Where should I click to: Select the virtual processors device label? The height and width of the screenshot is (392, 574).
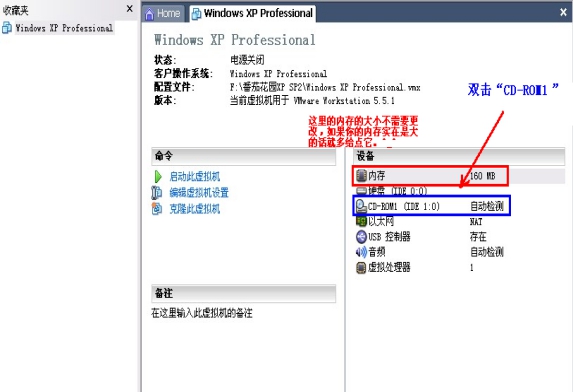389,268
